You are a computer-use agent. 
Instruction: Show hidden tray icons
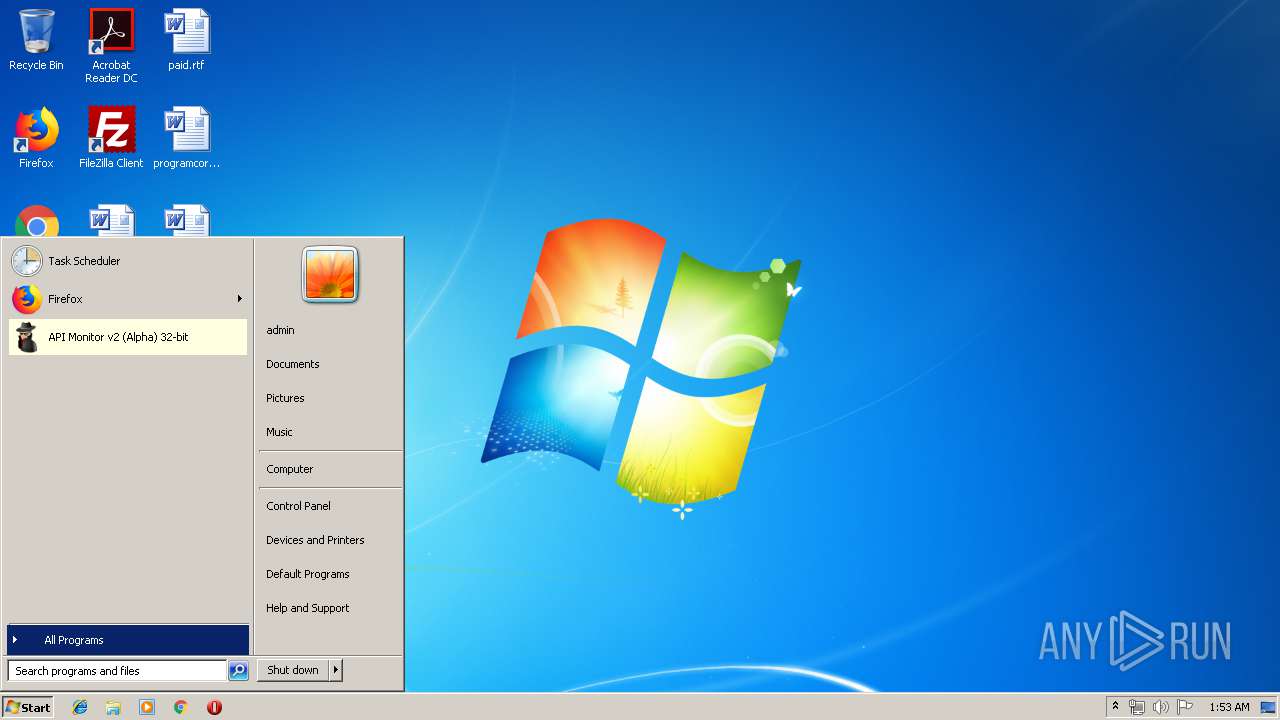click(x=1115, y=707)
